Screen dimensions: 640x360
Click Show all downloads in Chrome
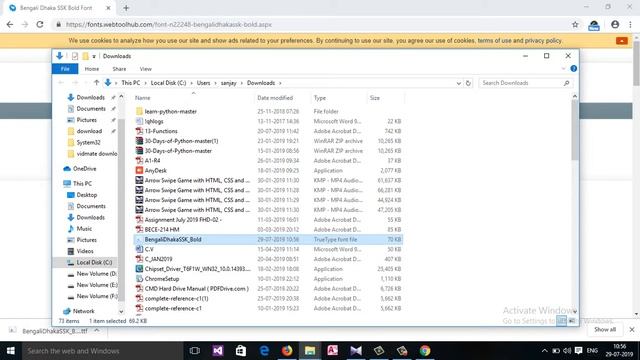605,329
